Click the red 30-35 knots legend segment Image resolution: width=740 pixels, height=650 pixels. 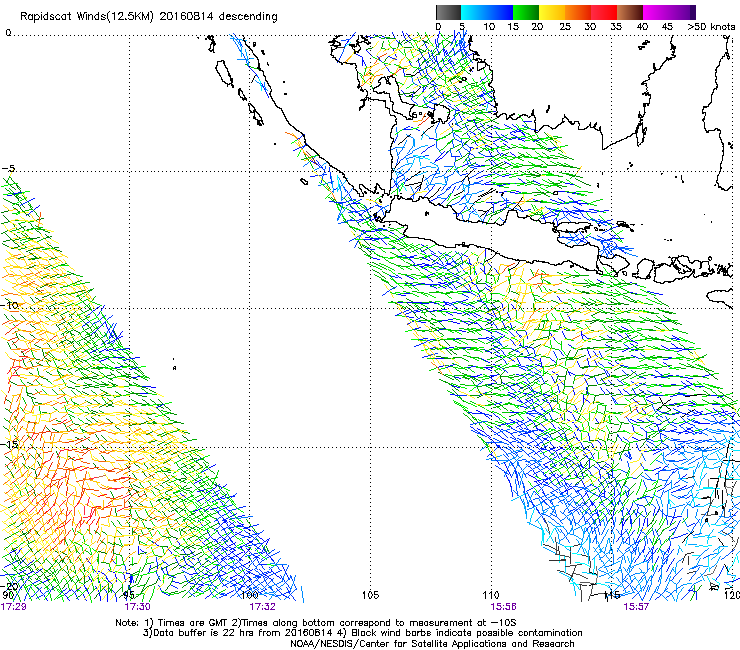(x=604, y=12)
